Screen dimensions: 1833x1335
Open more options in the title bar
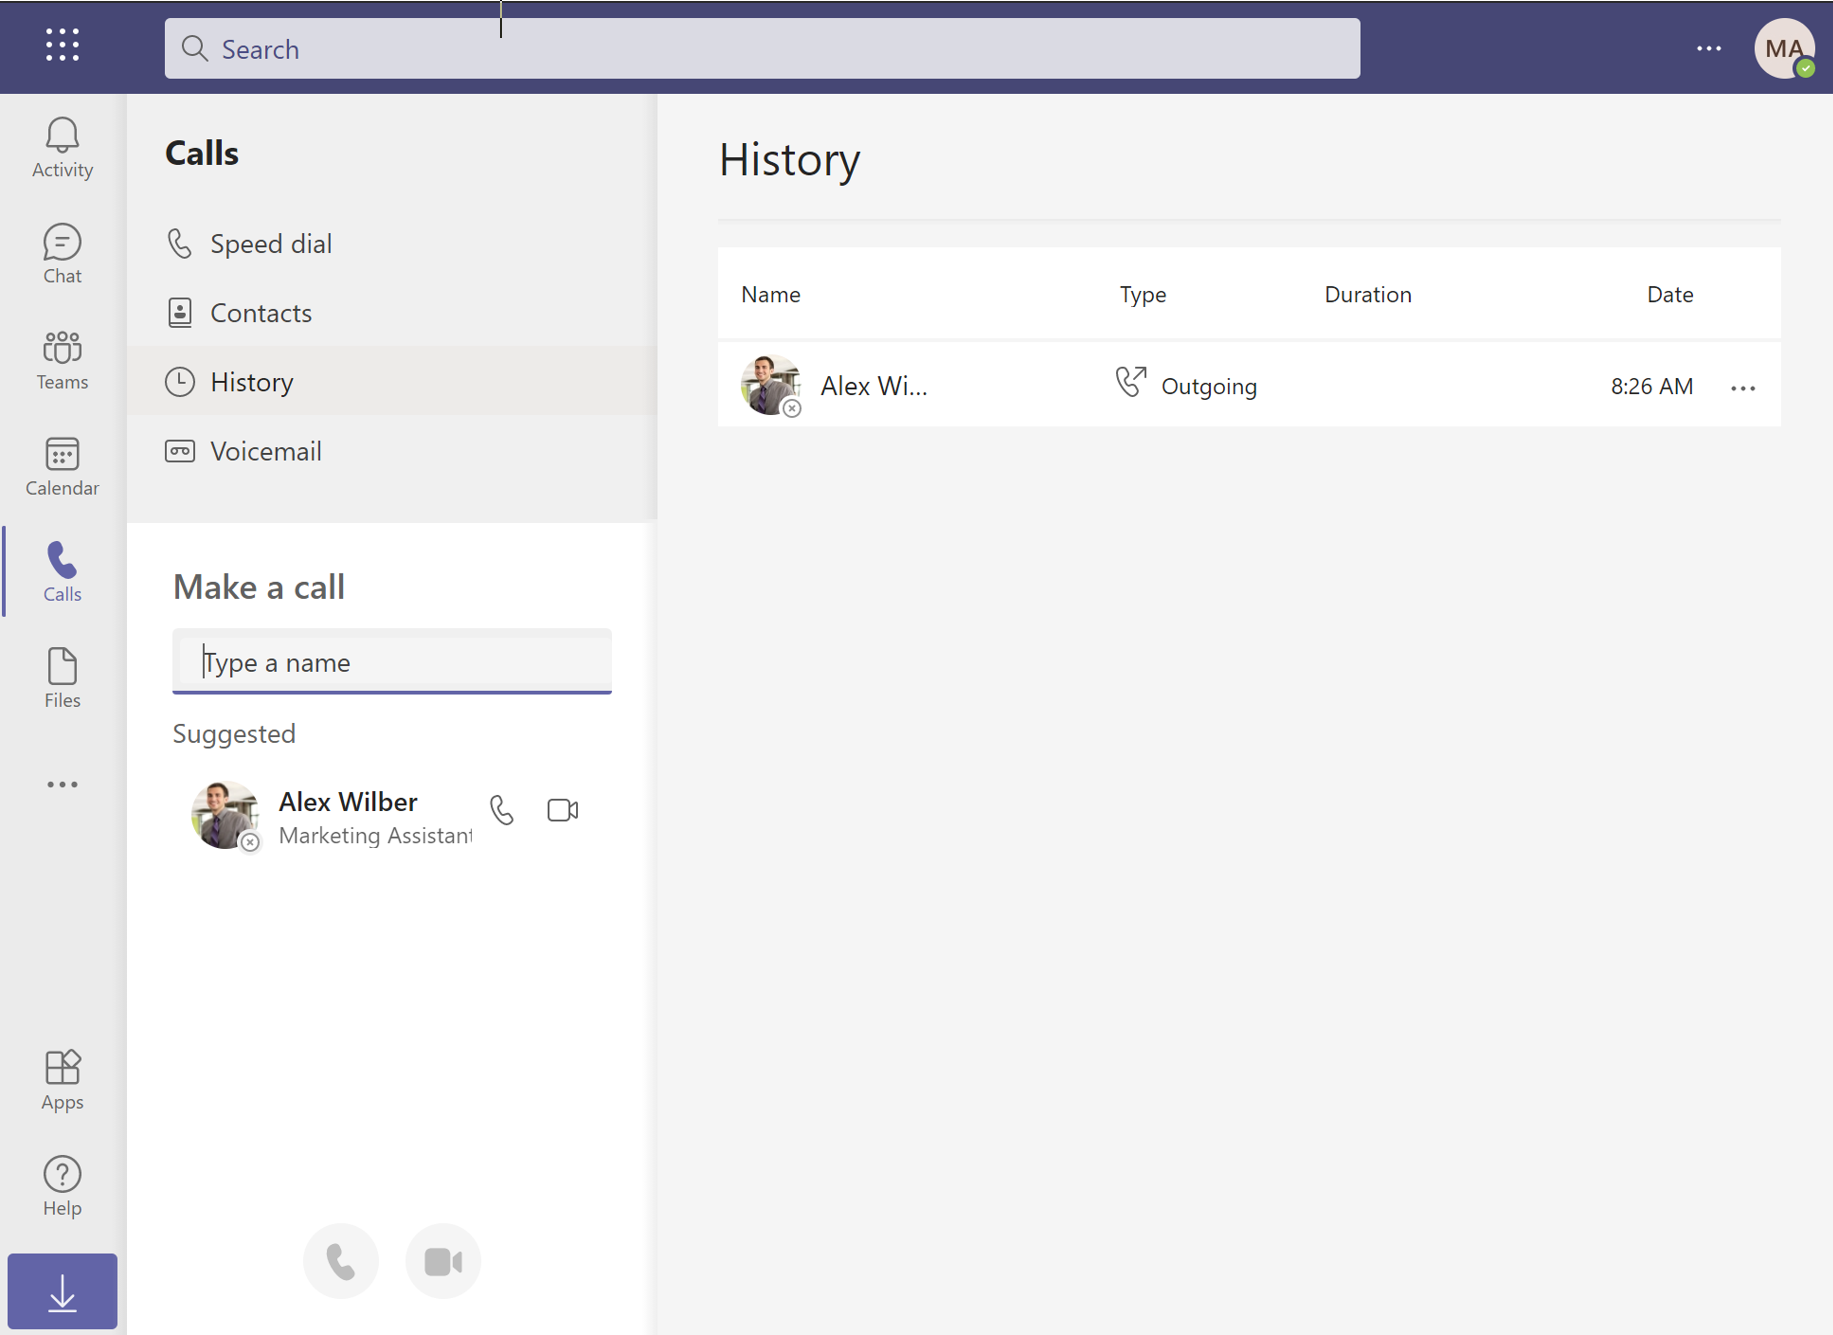click(1708, 48)
